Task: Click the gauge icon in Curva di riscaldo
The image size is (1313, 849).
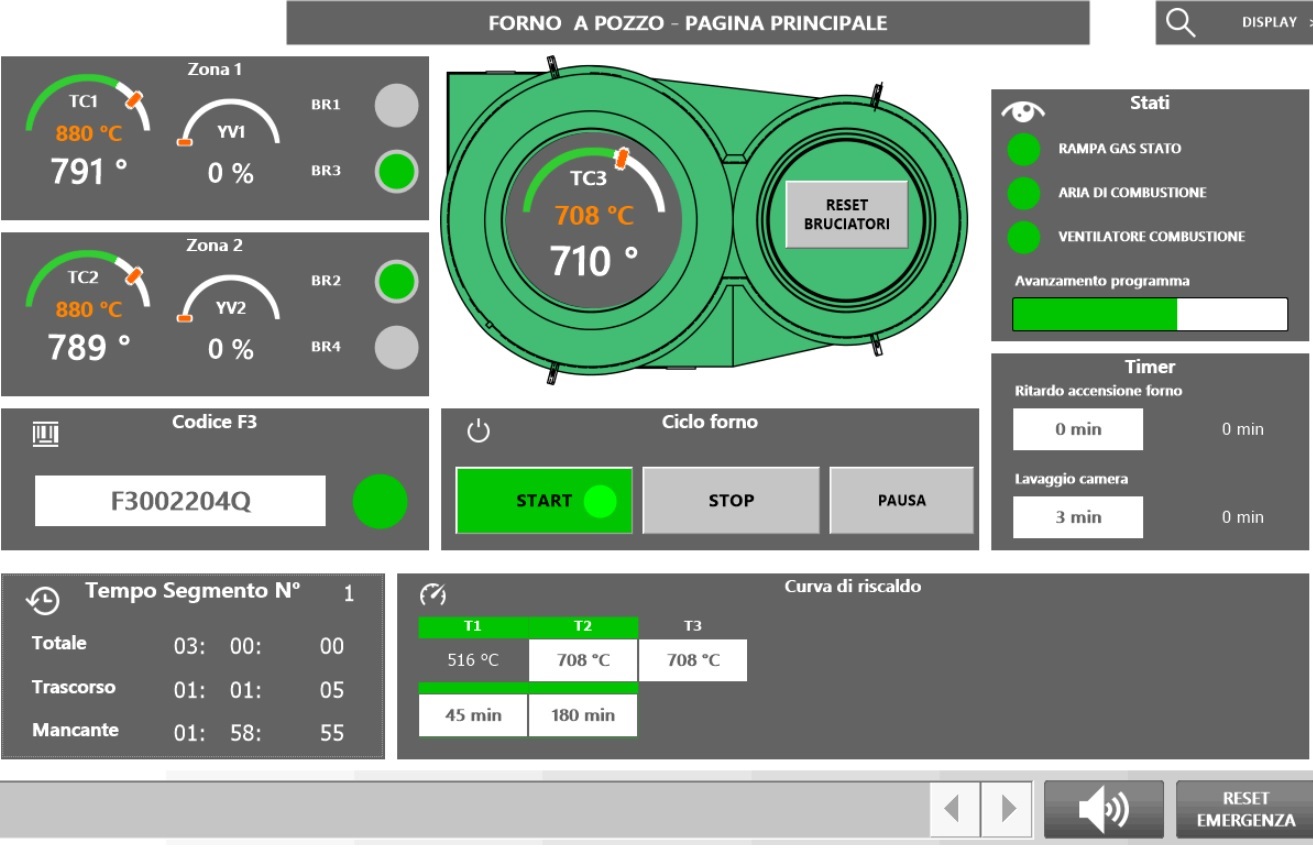Action: [432, 595]
